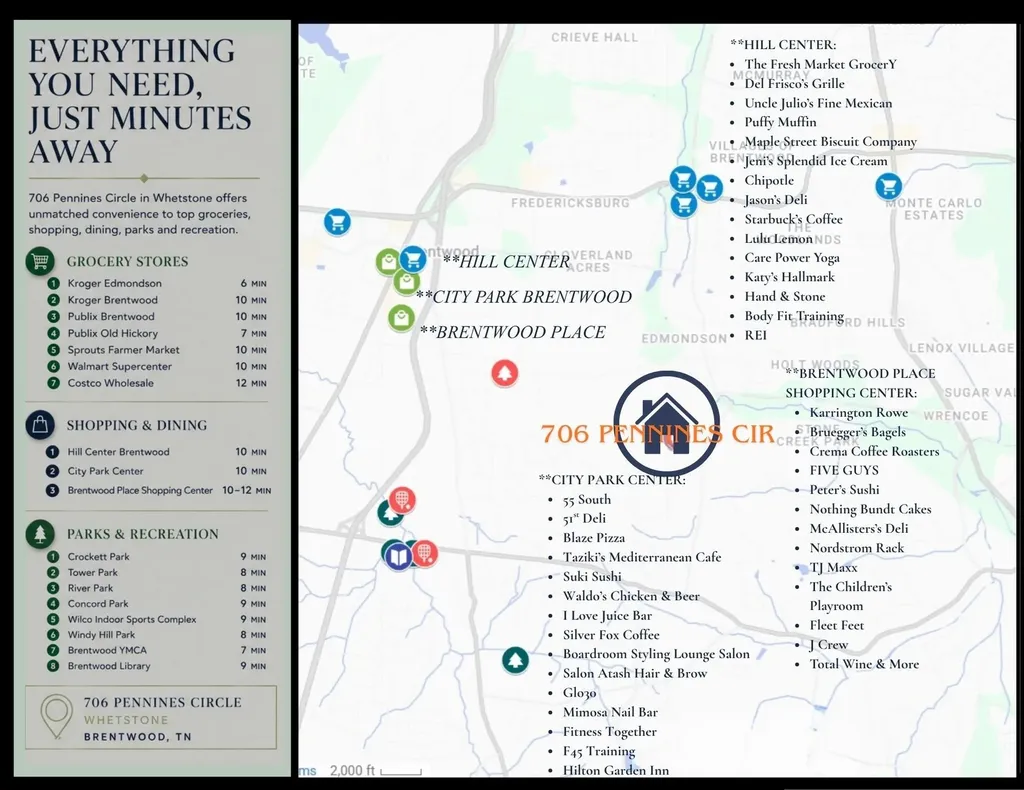This screenshot has height=790, width=1024.
Task: Click Jeni's Splendid Ice Cream entry
Action: (816, 161)
